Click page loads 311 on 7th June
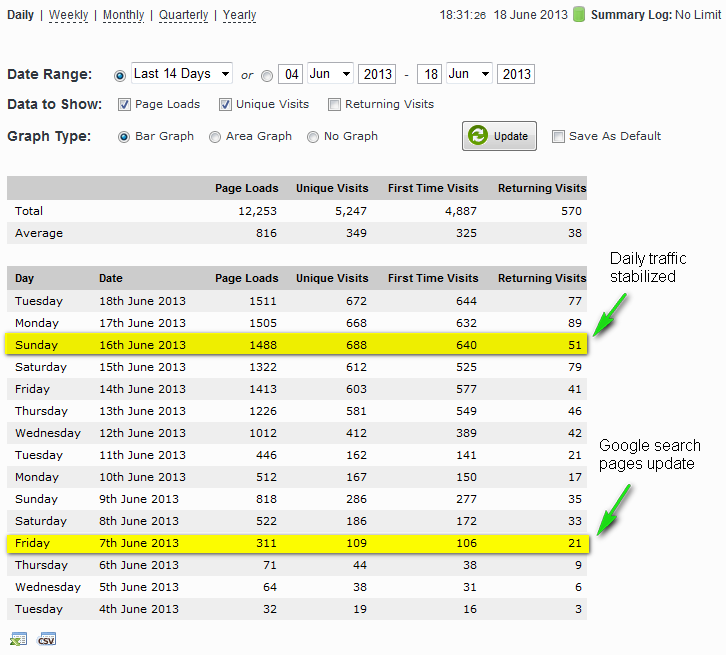The width and height of the screenshot is (726, 655). point(266,543)
